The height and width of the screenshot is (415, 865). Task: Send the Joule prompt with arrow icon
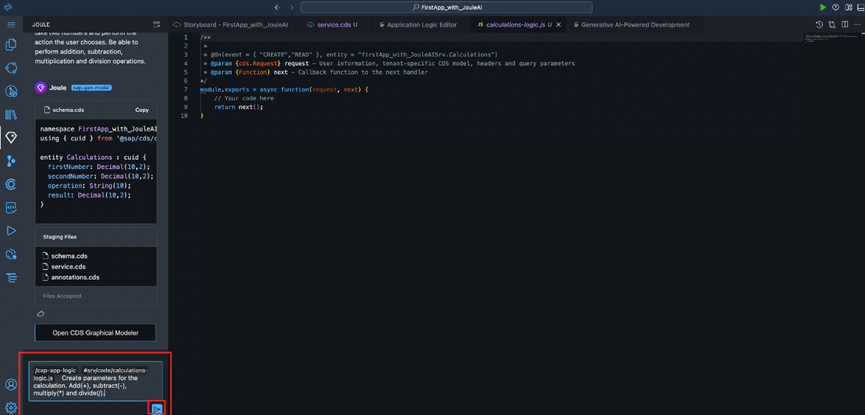click(157, 408)
